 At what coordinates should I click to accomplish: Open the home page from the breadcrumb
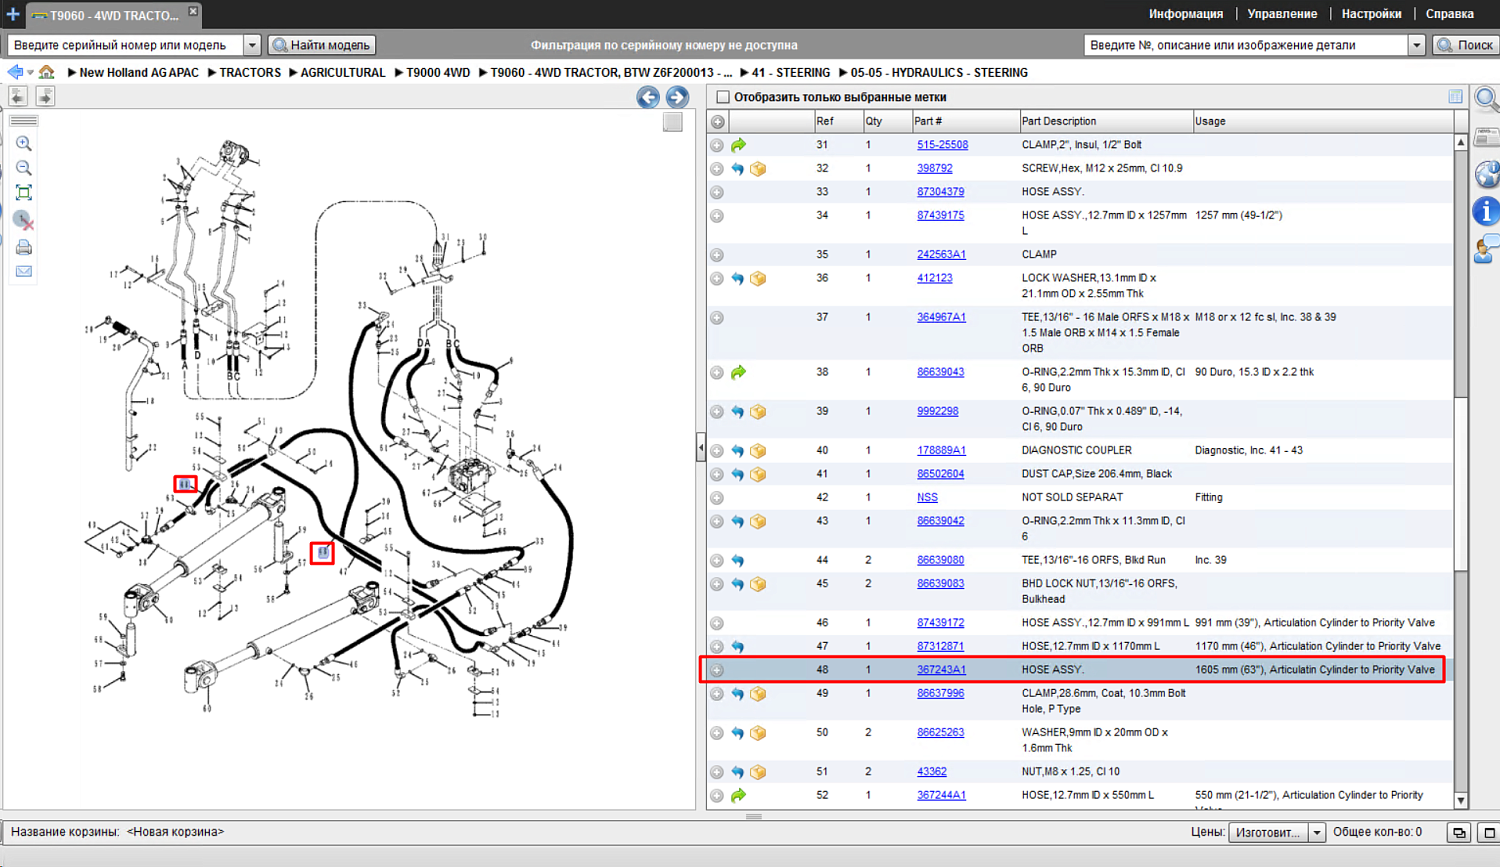point(47,72)
